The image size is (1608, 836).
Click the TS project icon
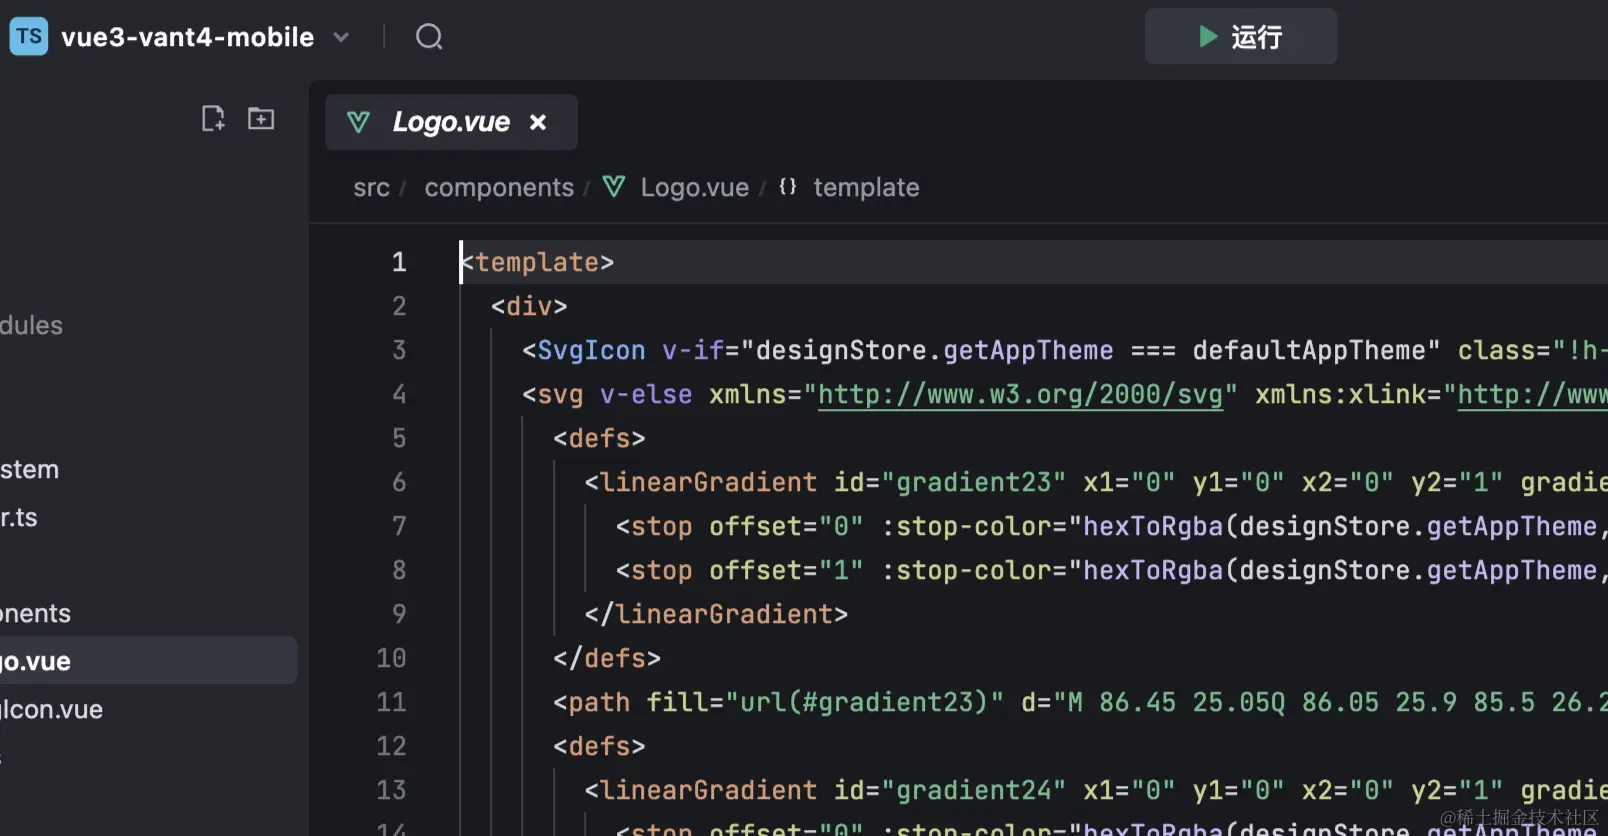29,37
